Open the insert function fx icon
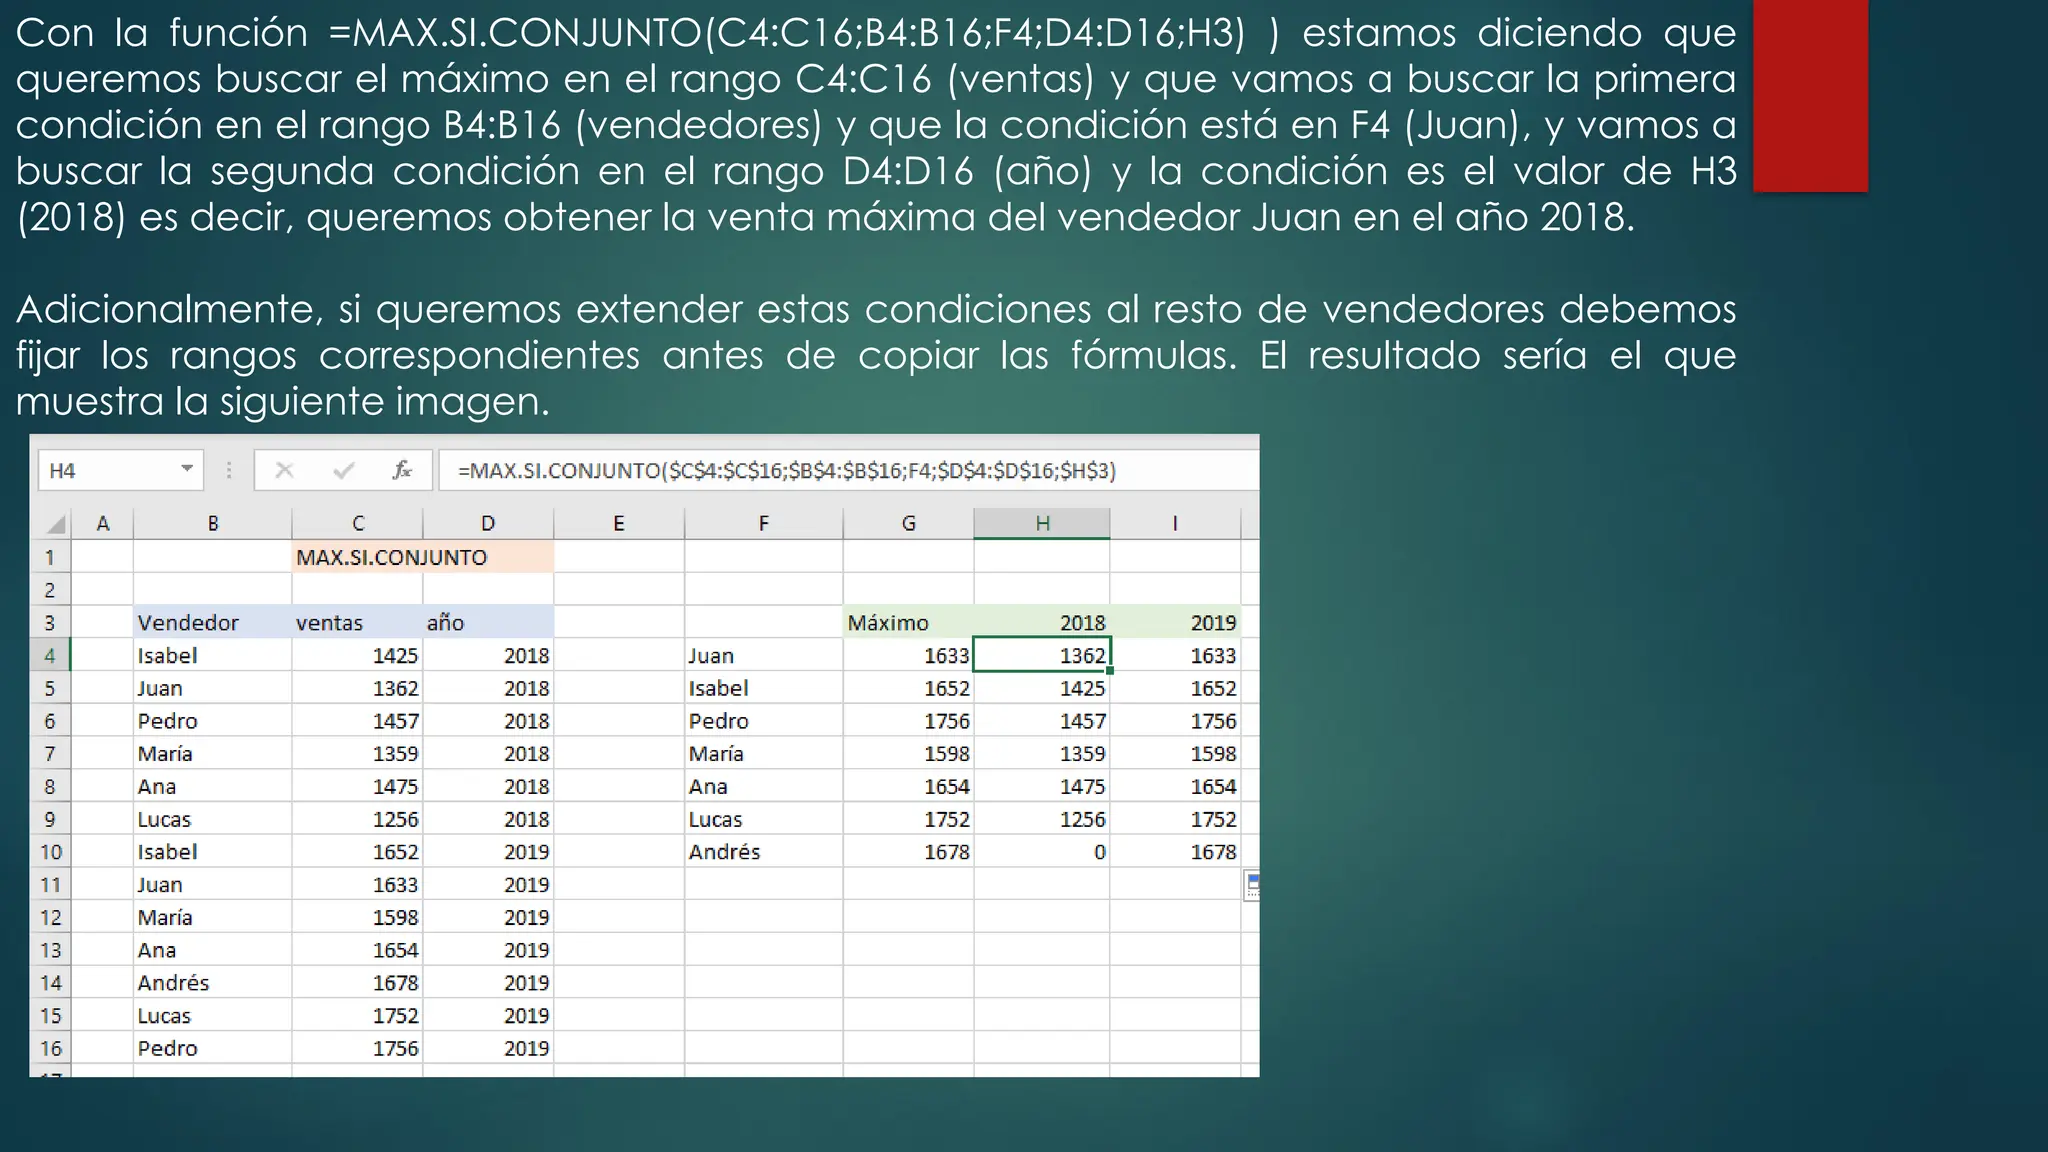 point(402,470)
